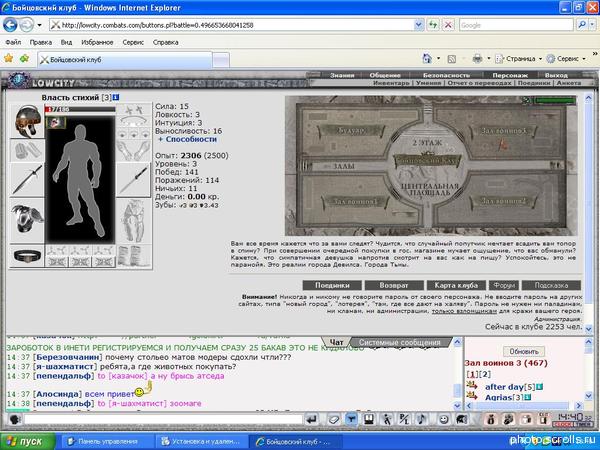Click the Подсказка button

(x=551, y=285)
